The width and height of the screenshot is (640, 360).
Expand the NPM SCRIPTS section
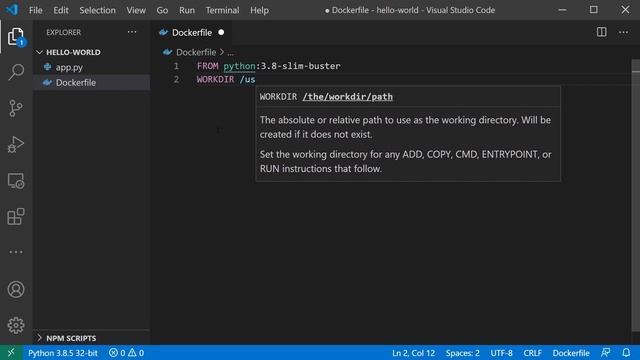[x=71, y=338]
